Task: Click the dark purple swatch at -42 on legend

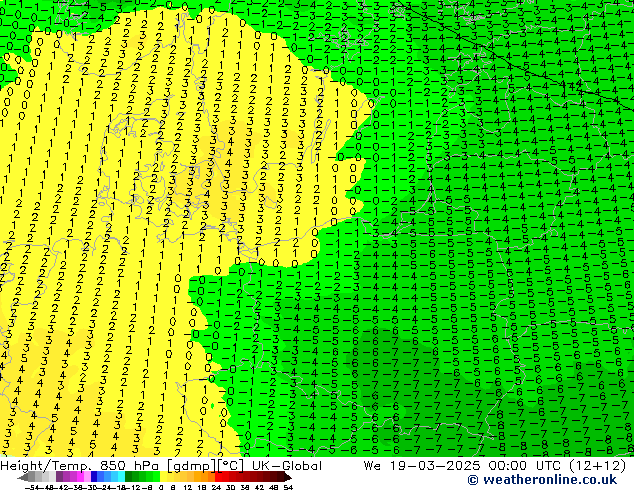Action: 59,477
